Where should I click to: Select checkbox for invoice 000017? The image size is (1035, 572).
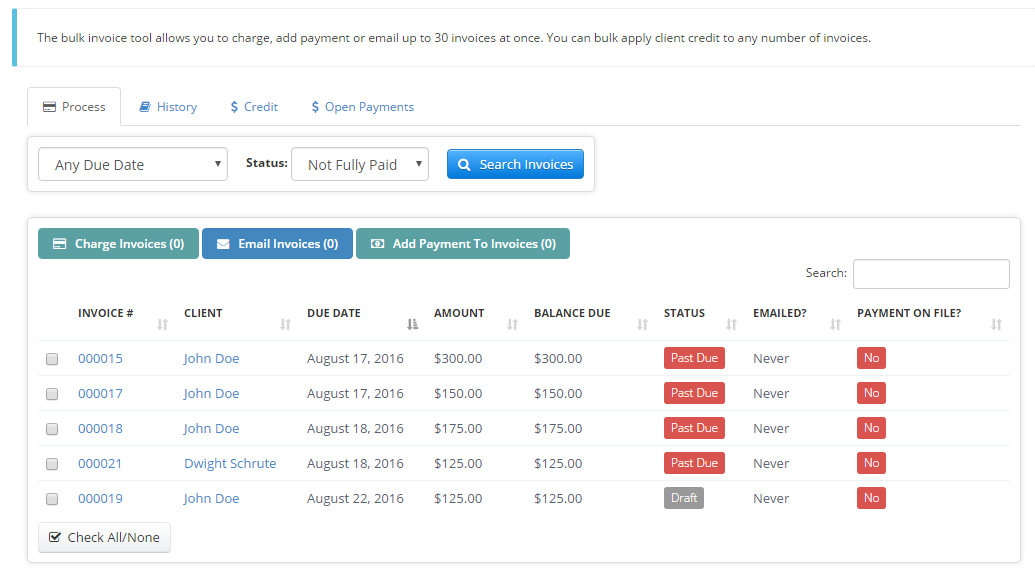pyautogui.click(x=52, y=394)
